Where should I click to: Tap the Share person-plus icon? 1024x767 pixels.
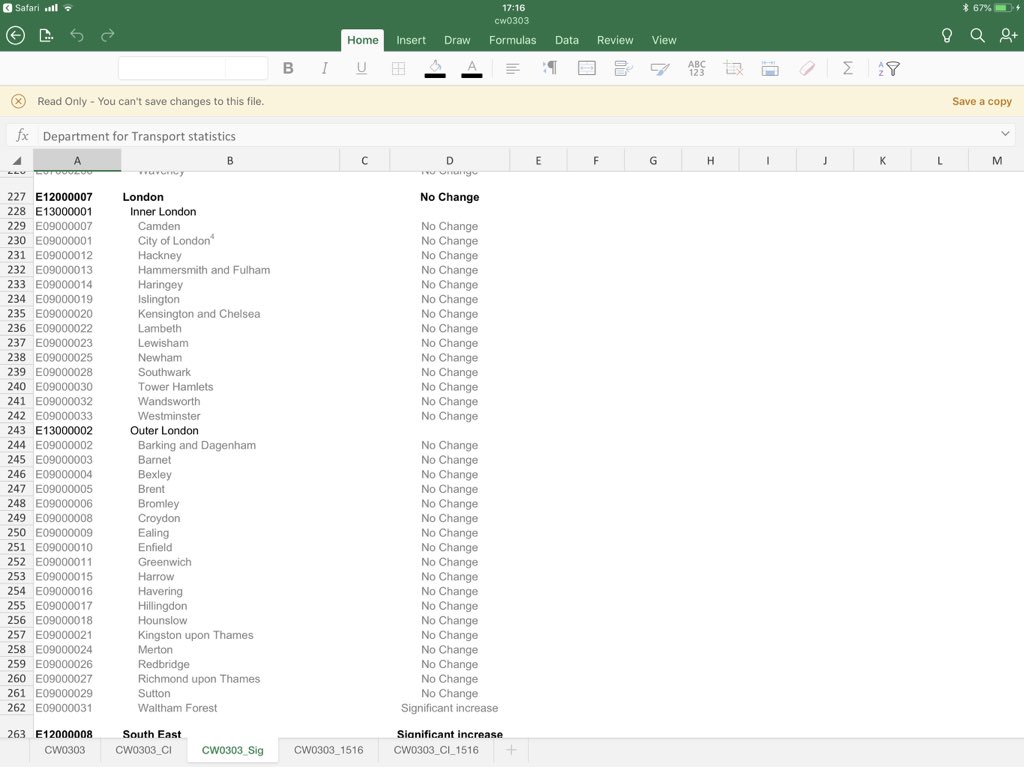1008,35
